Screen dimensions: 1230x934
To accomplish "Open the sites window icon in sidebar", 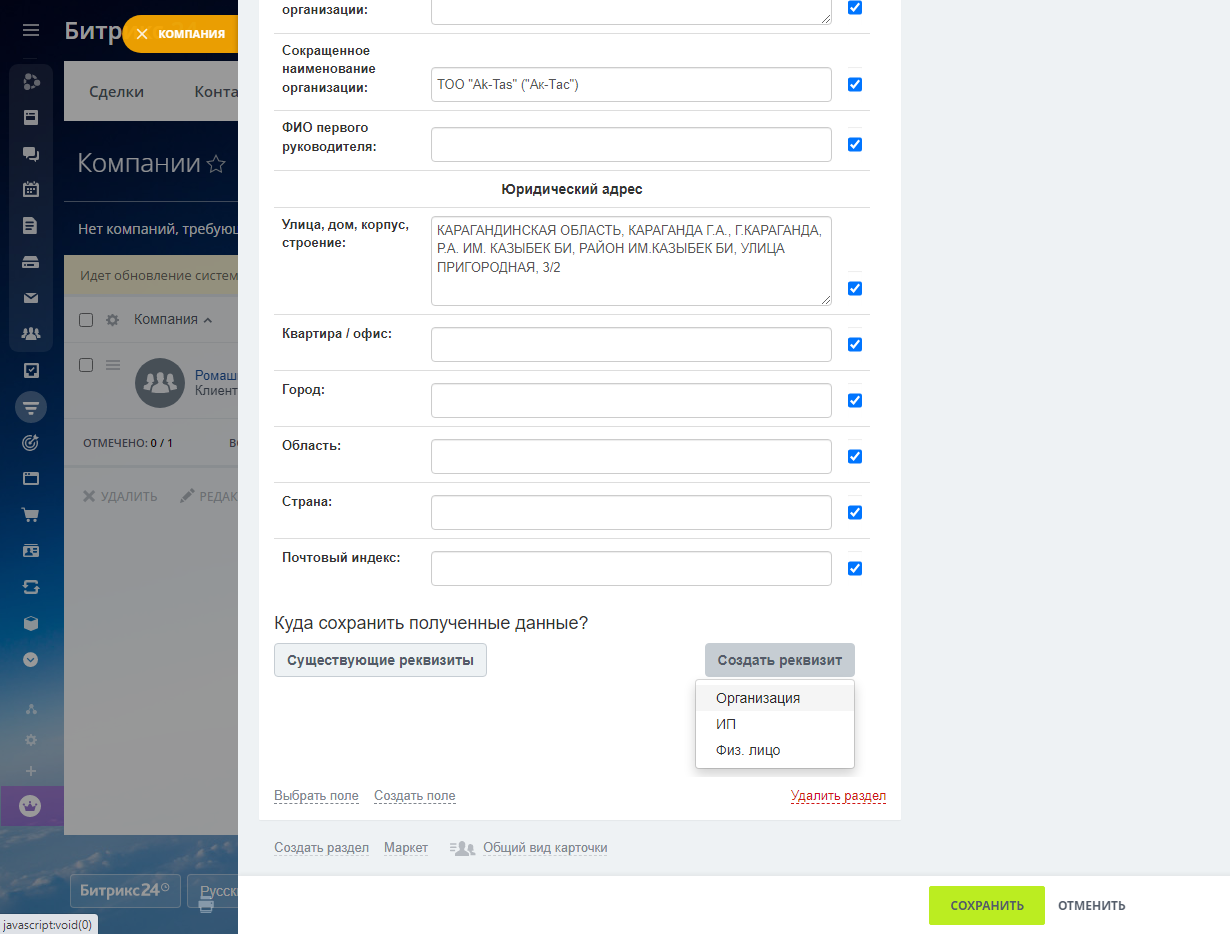I will tap(31, 478).
